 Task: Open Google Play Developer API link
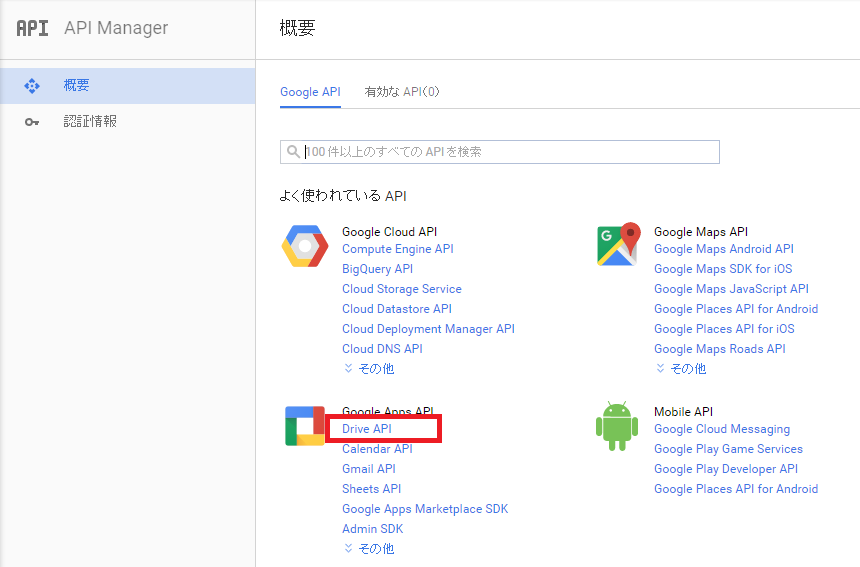(x=726, y=469)
